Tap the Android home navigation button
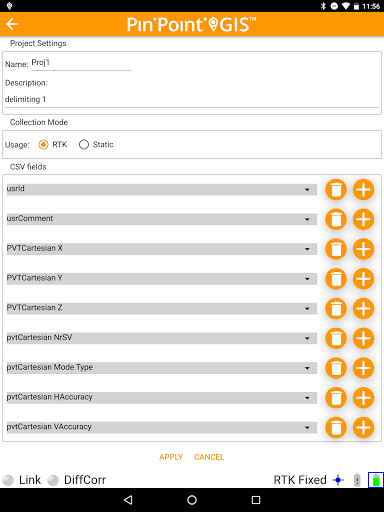This screenshot has height=512, width=384. click(192, 500)
